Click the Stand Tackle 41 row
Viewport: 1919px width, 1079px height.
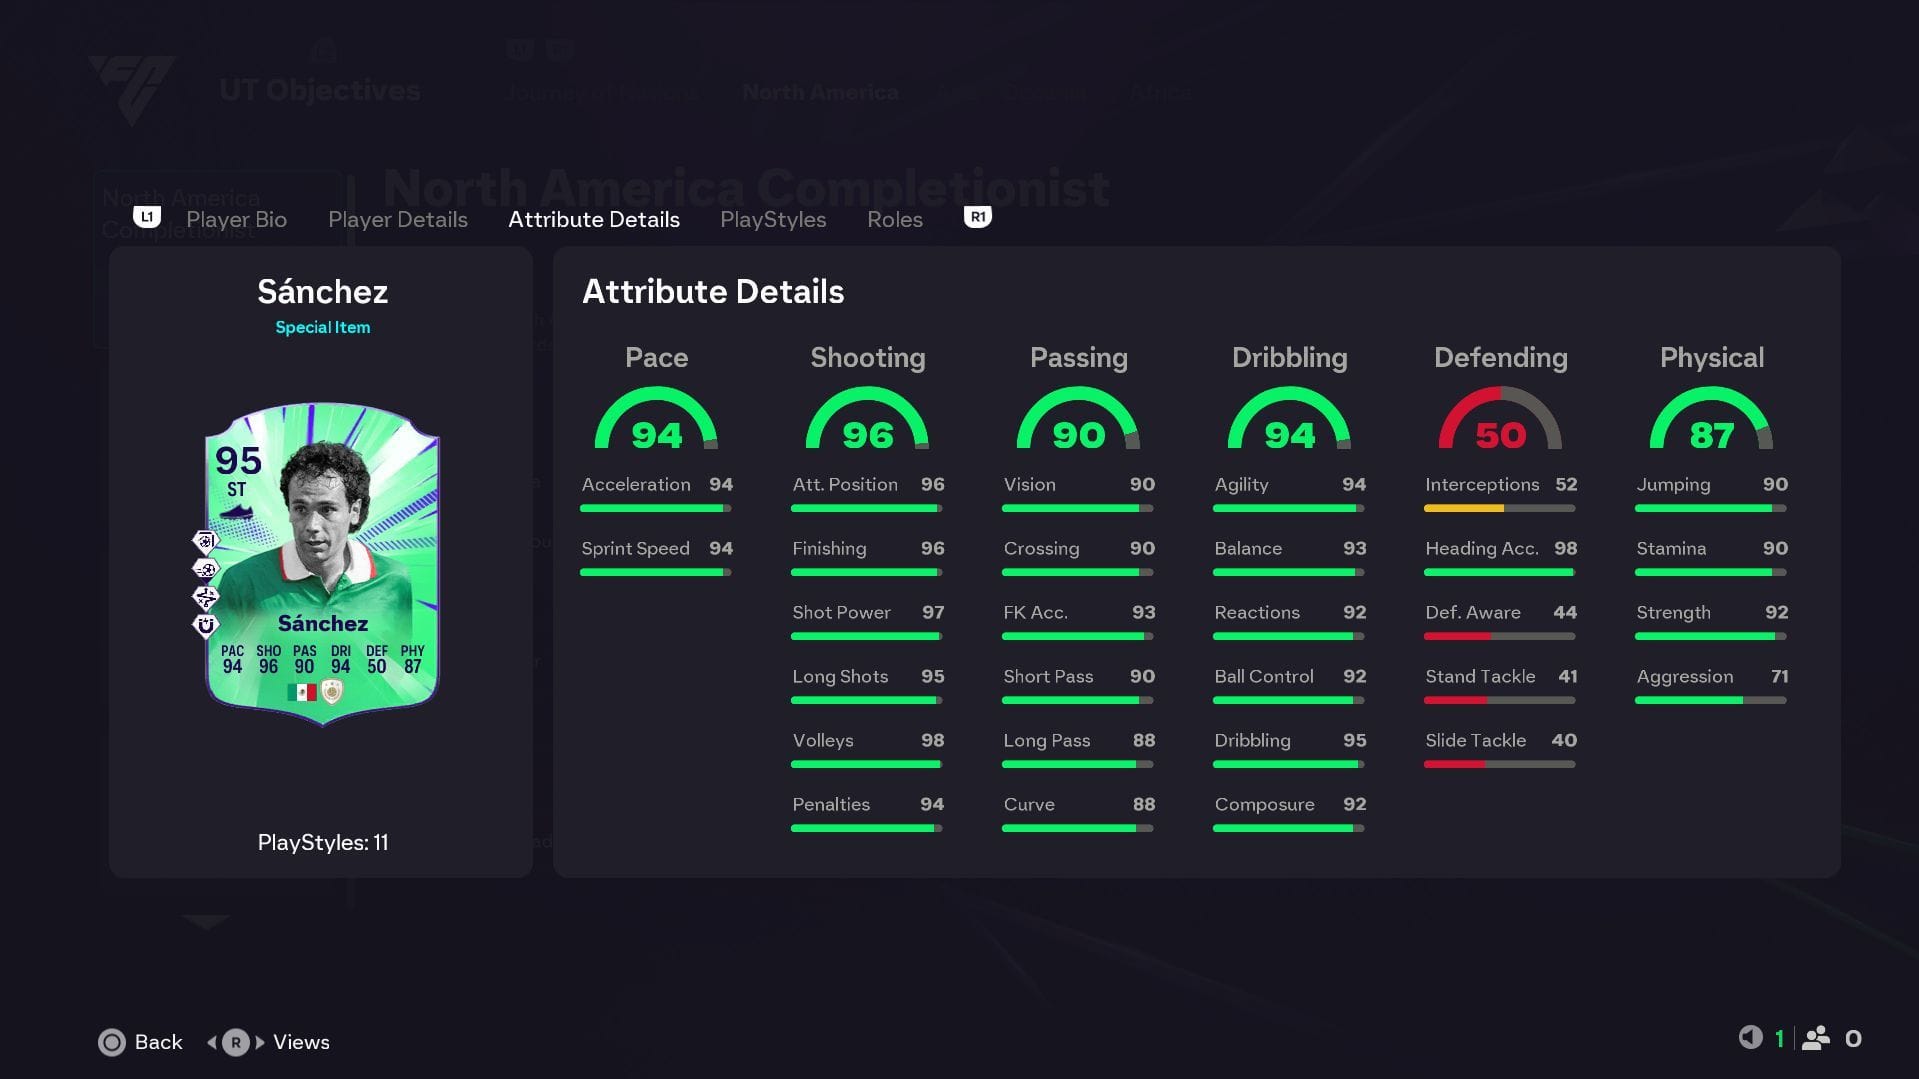click(x=1500, y=685)
